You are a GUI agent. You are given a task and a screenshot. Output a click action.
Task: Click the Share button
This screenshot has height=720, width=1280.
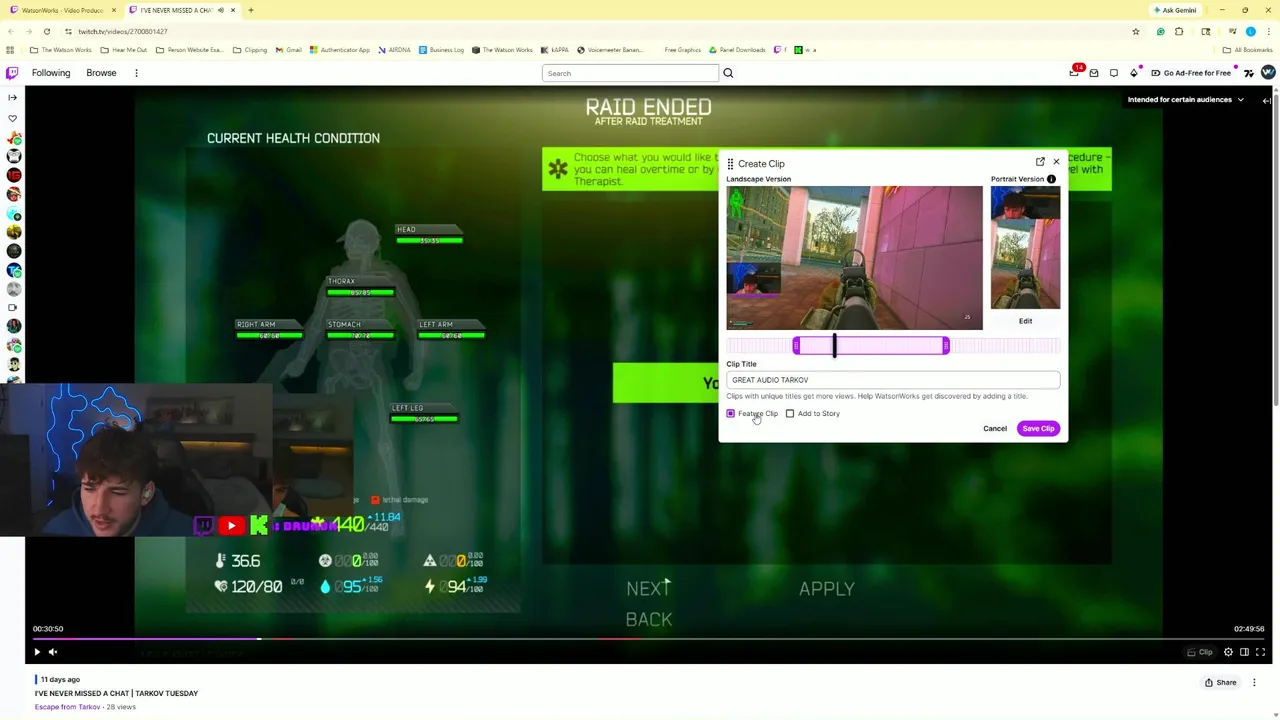[1220, 683]
